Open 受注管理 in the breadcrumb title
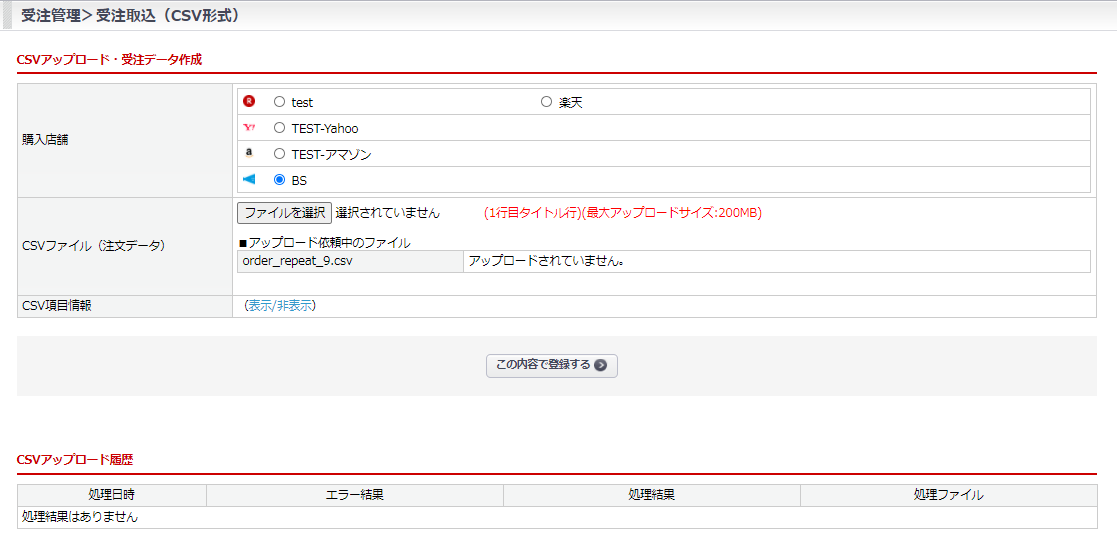 [50, 16]
